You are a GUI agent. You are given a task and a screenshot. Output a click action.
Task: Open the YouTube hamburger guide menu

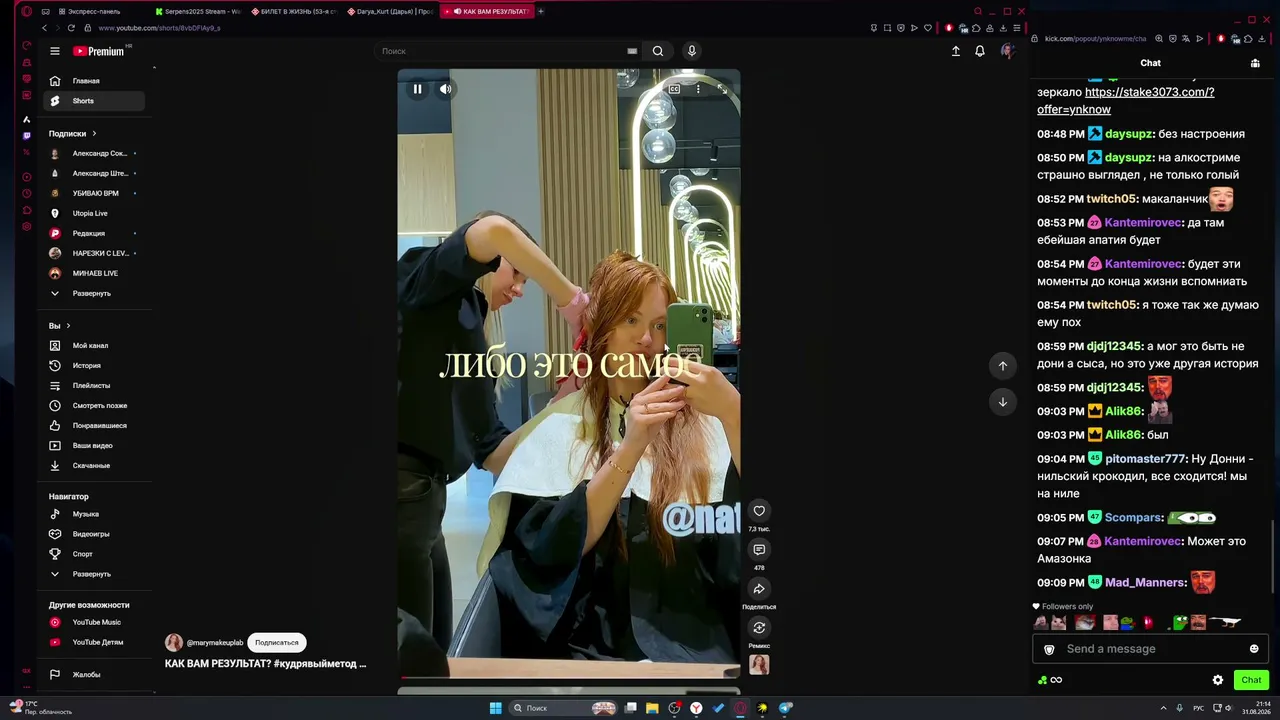click(55, 51)
